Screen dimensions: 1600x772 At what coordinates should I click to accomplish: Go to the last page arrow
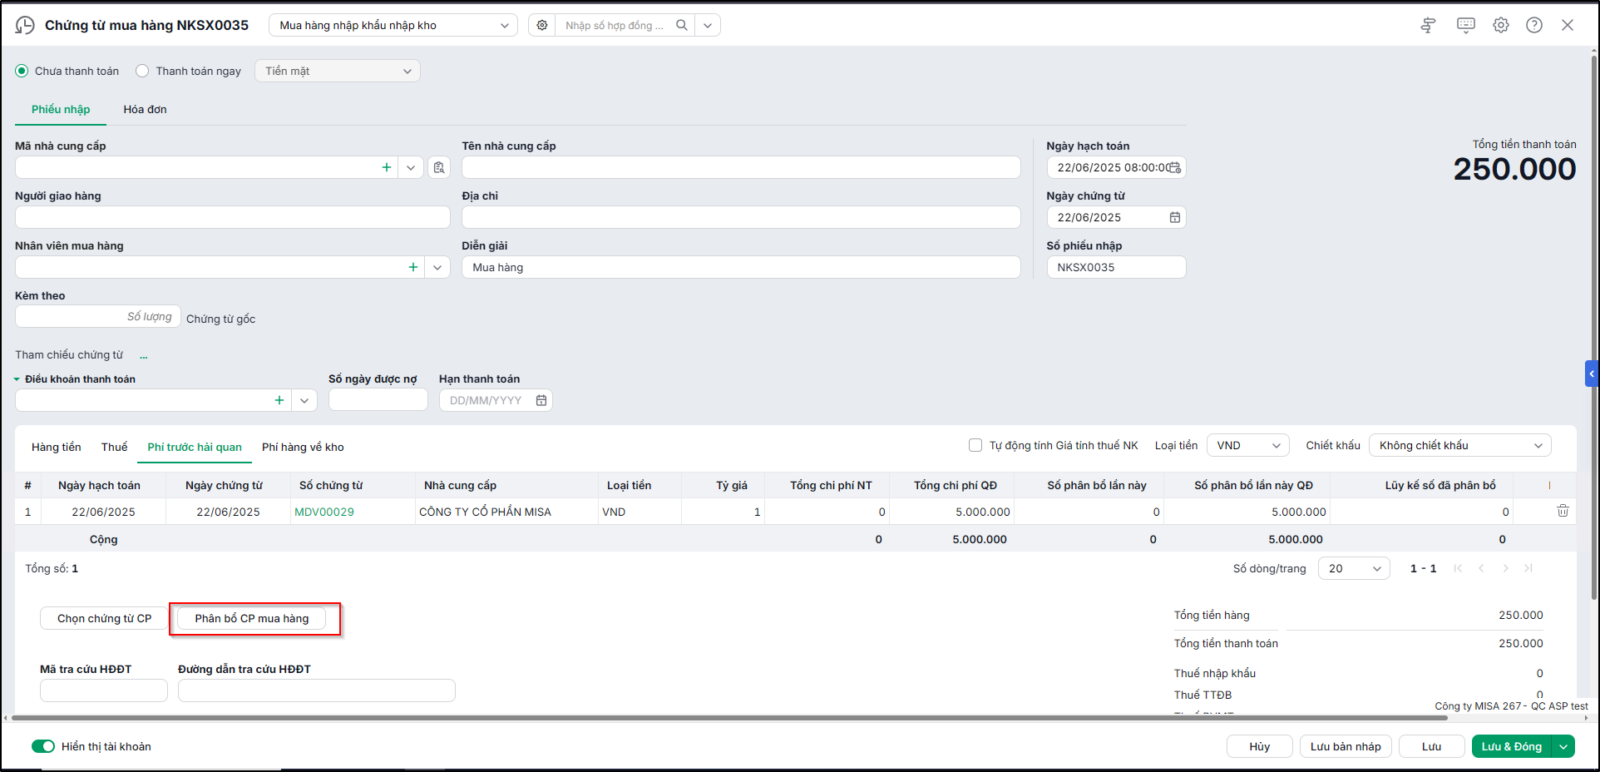(1528, 568)
